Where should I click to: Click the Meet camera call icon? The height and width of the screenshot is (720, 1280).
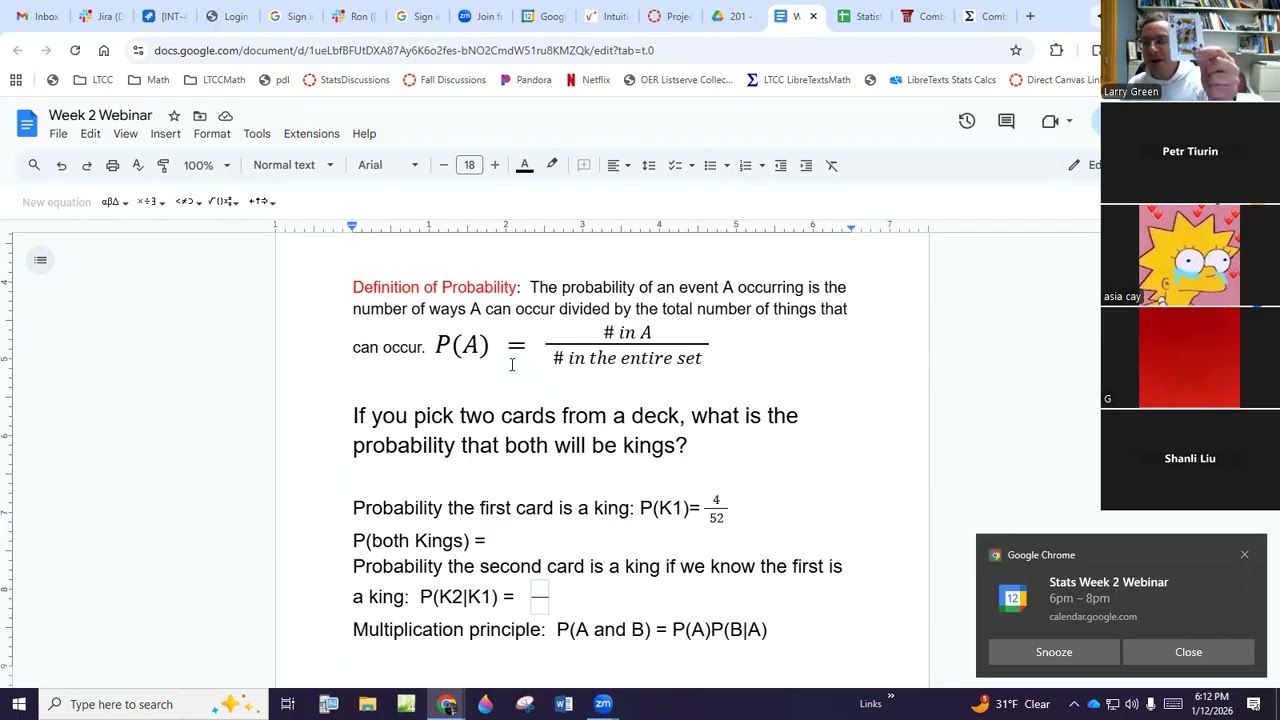(1050, 121)
